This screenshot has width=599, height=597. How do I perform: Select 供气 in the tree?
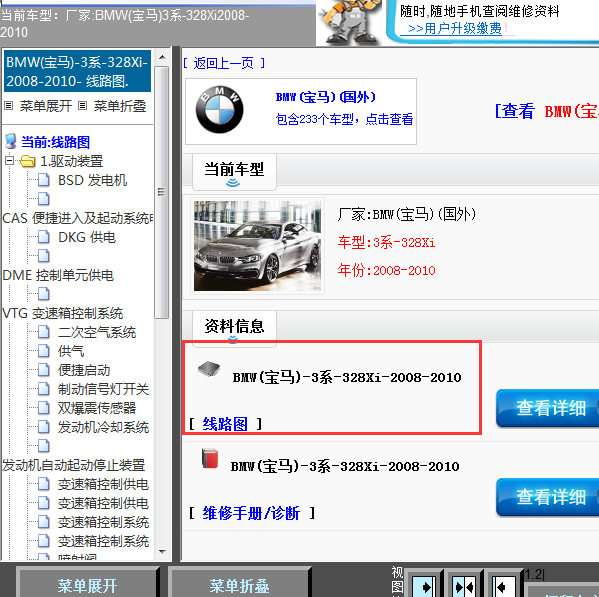tap(71, 351)
